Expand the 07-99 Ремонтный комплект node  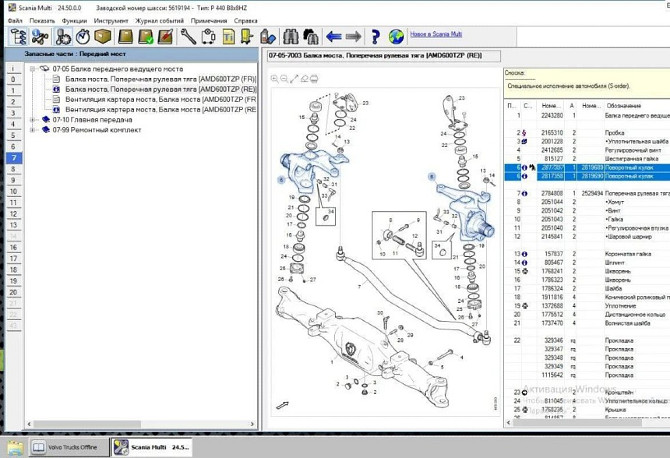click(32, 129)
